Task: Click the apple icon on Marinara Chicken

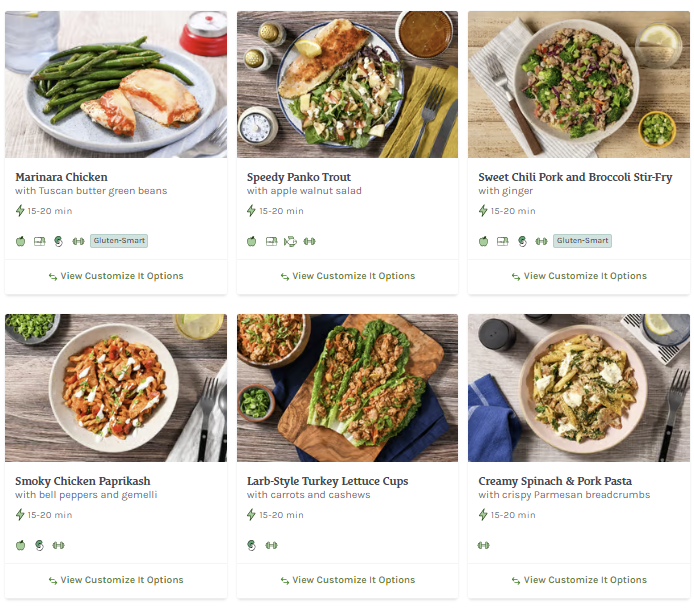Action: click(20, 241)
